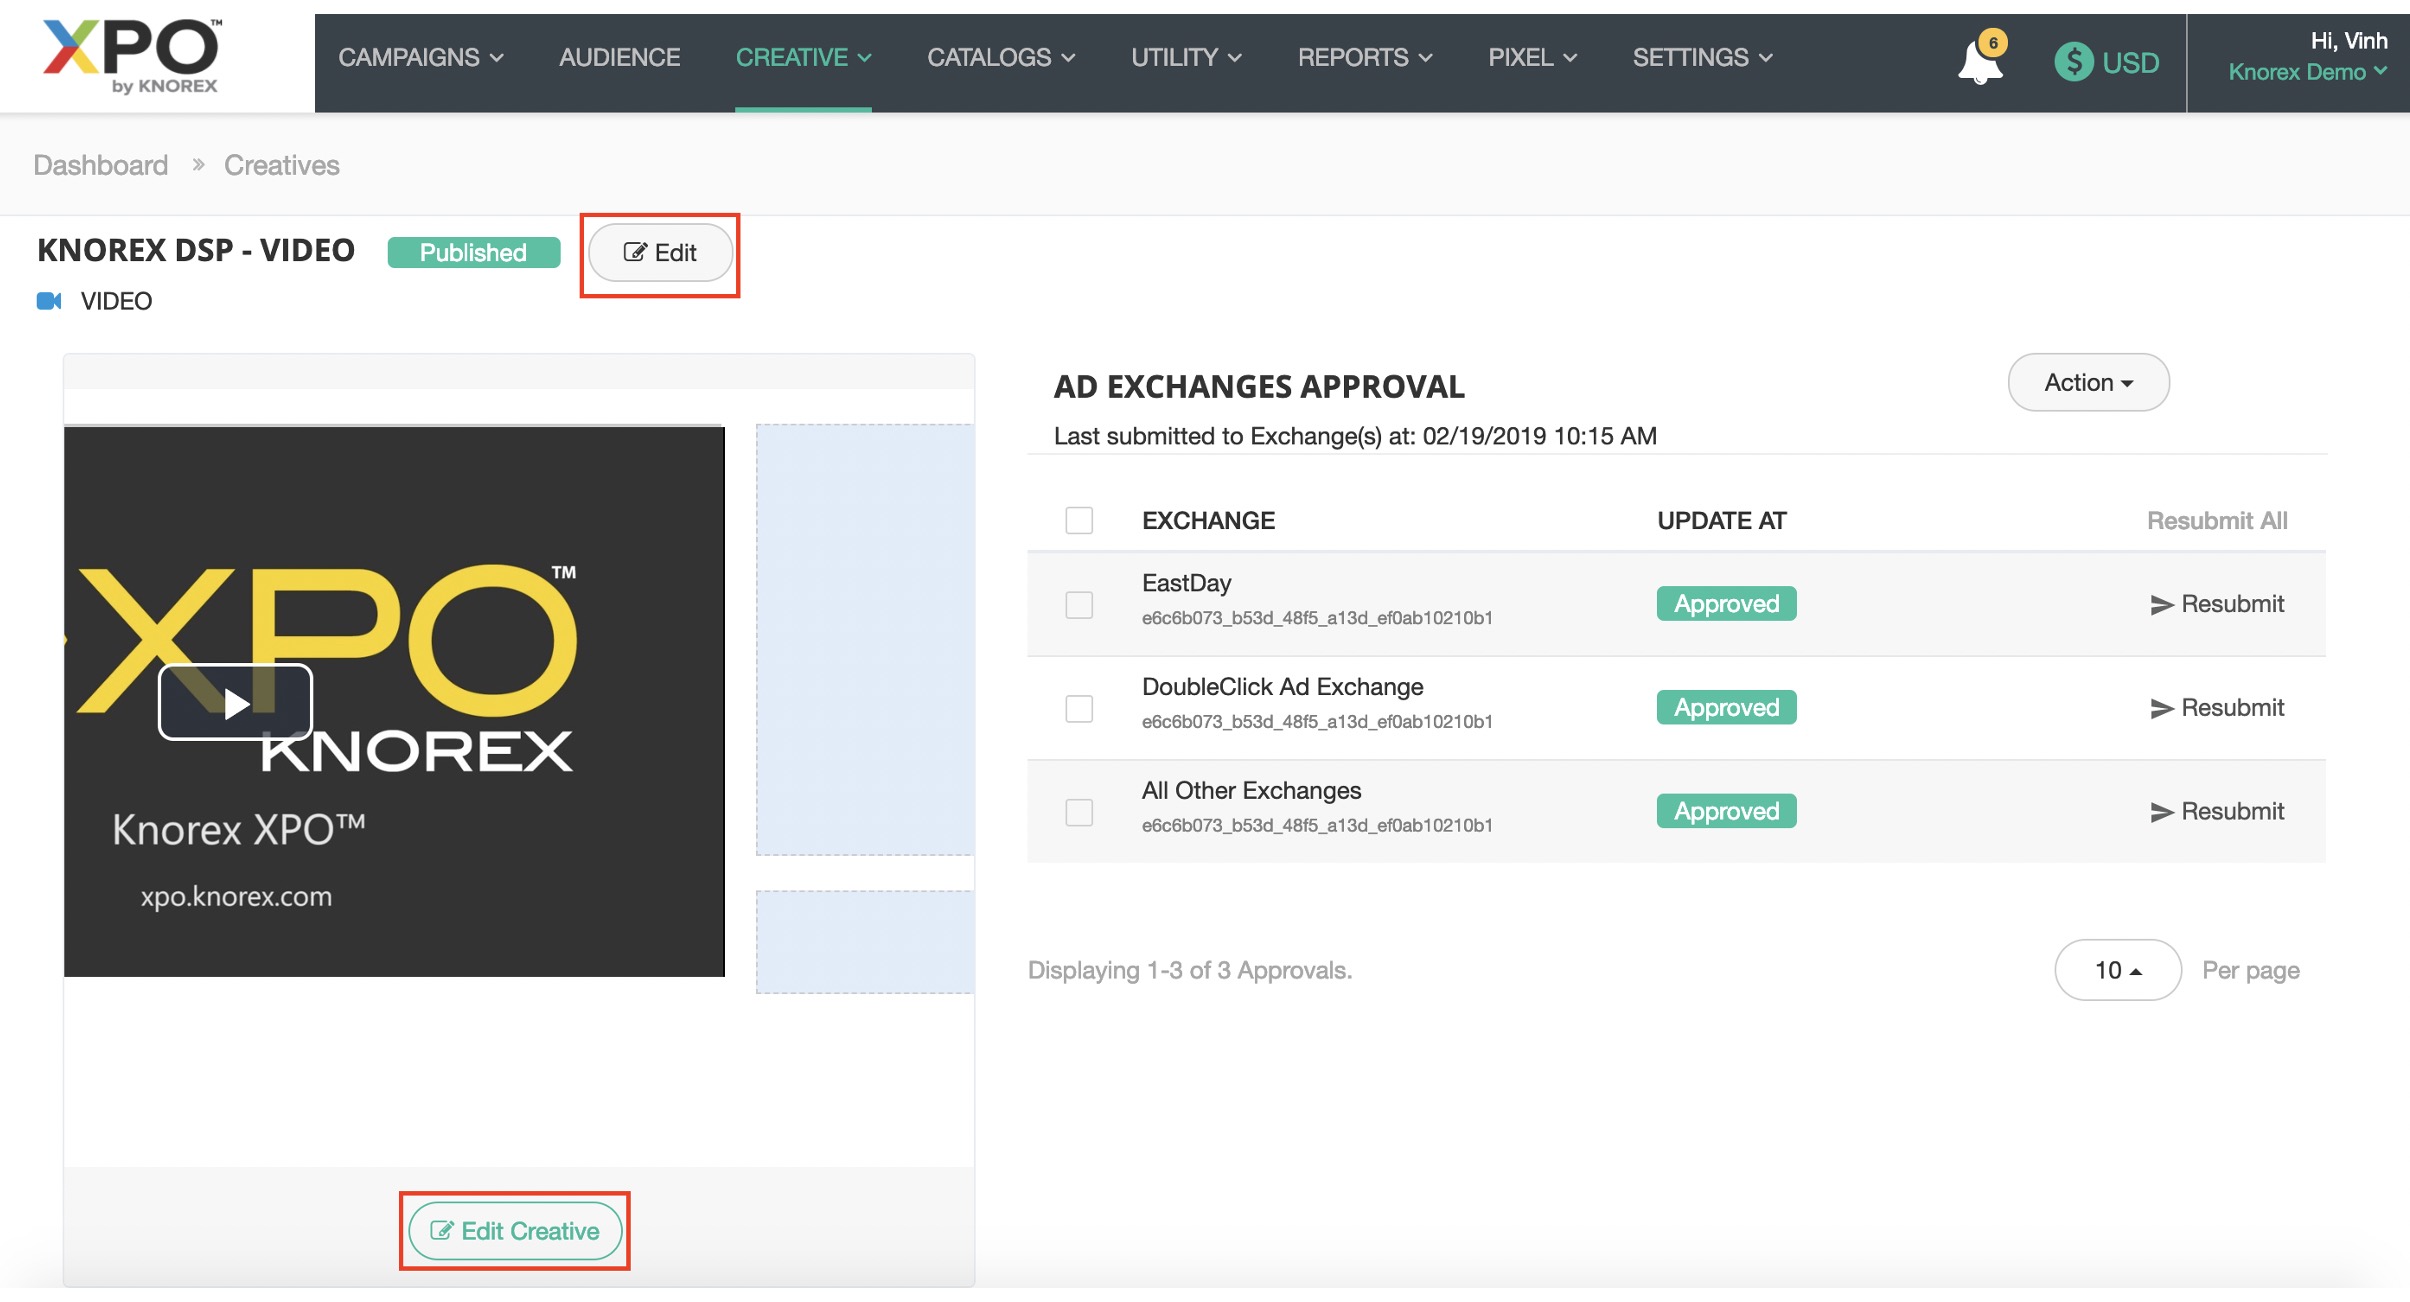Screen dimensions: 2410x1302
Task: Click the EastDay Approved status badge
Action: coord(1726,604)
